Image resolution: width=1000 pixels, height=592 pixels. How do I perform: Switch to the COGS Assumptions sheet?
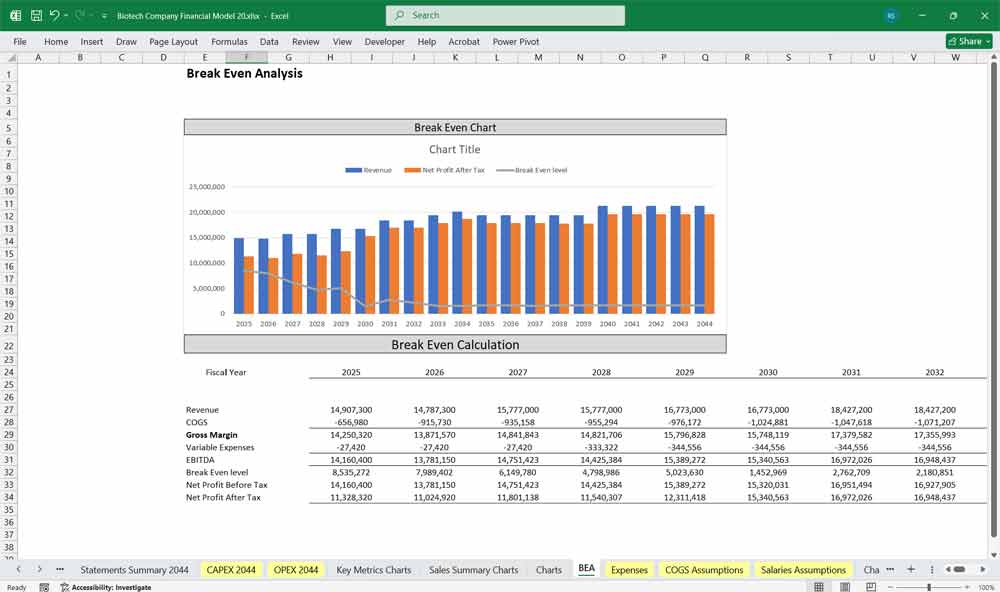703,570
